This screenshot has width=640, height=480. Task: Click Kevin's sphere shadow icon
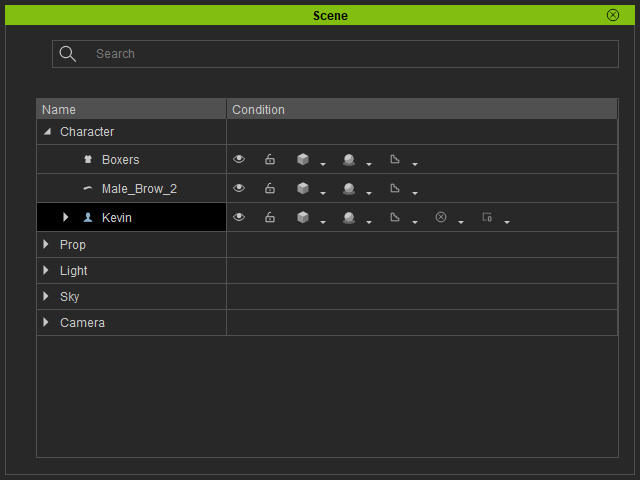click(349, 217)
